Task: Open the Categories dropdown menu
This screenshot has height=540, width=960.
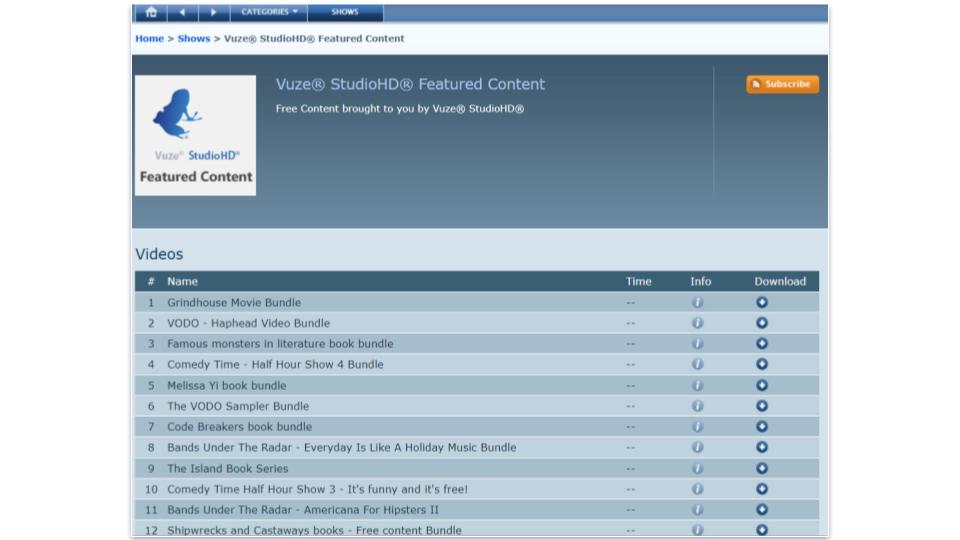Action: click(269, 12)
